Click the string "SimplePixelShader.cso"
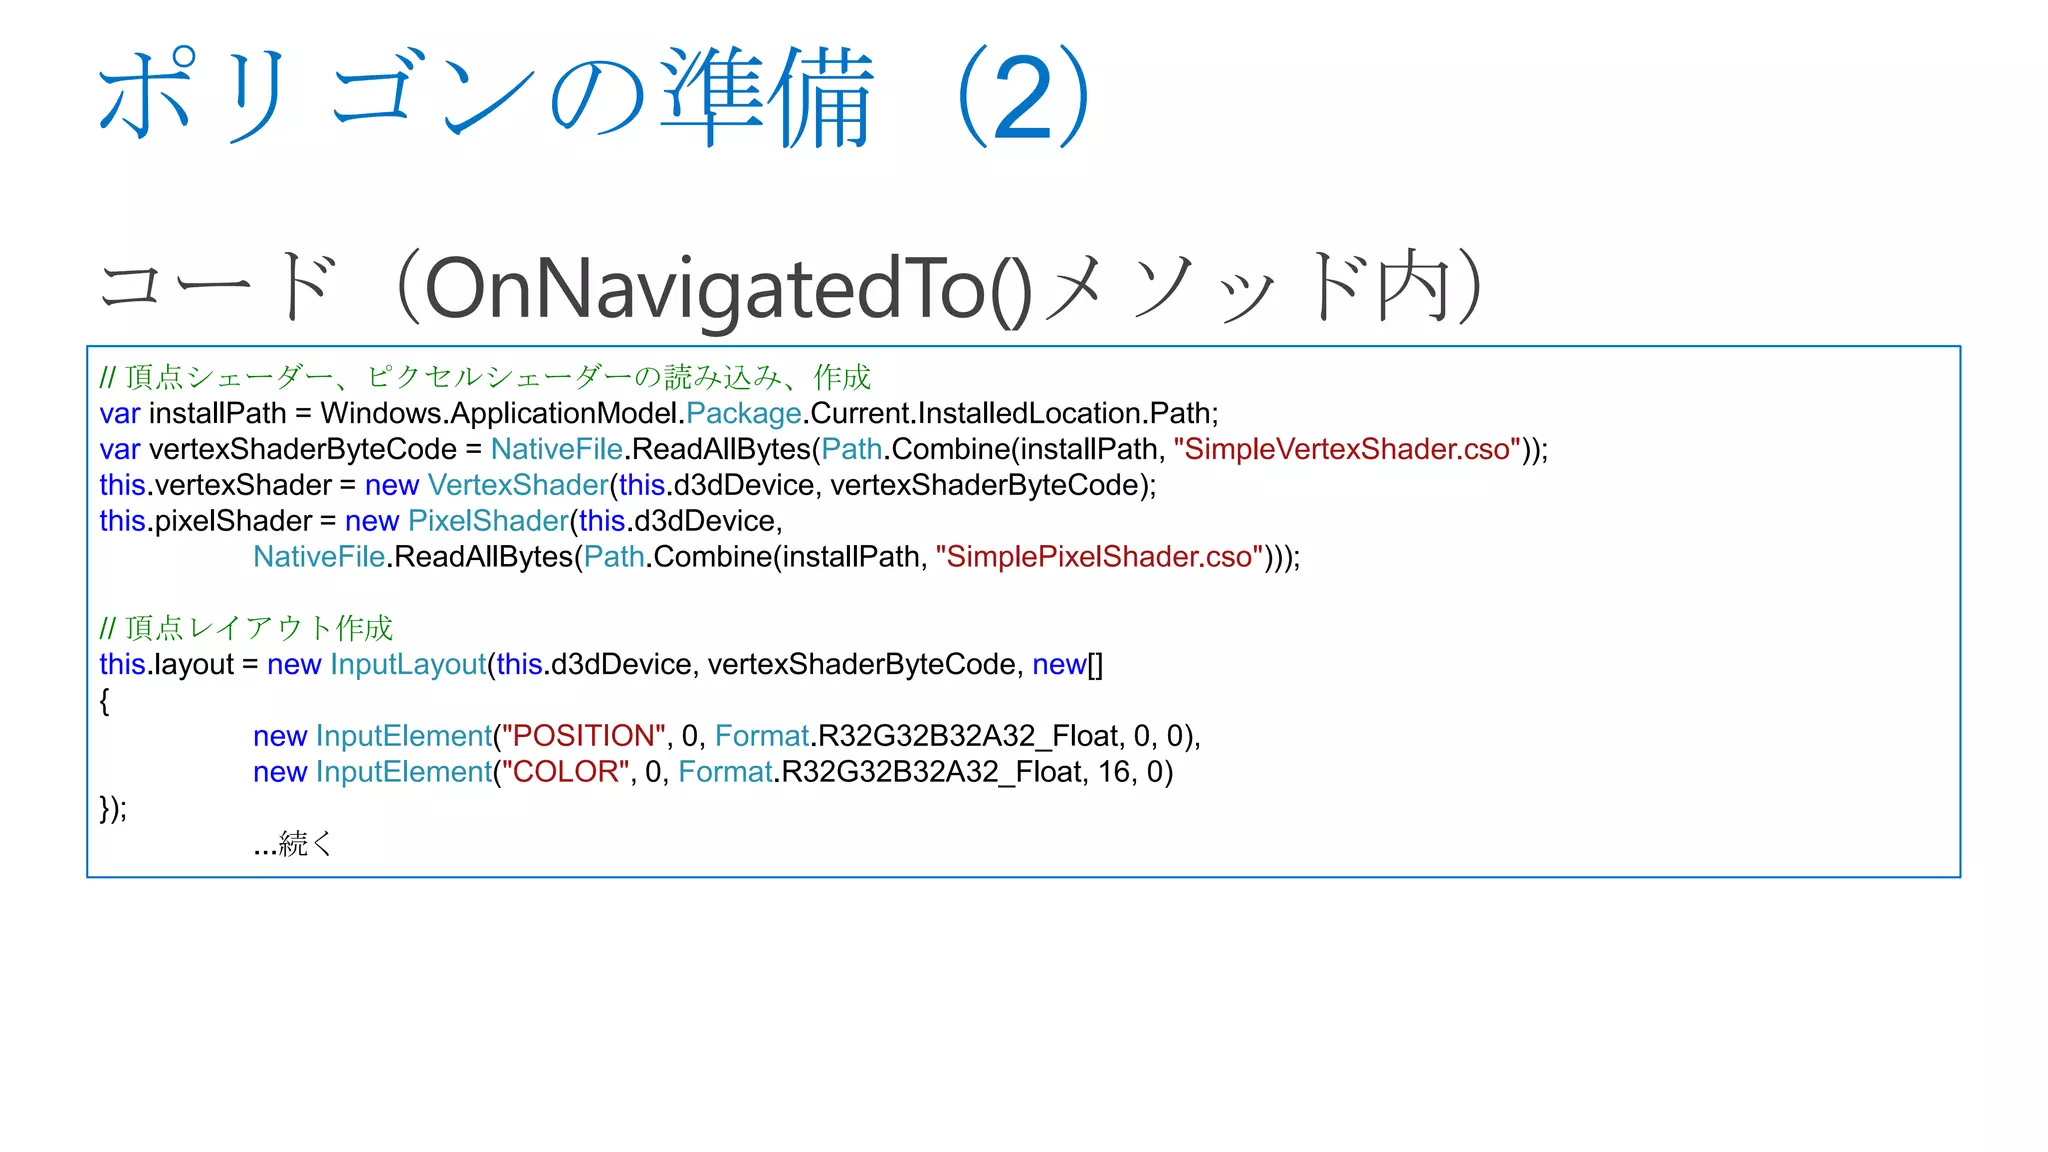The image size is (2048, 1152). coord(1100,557)
